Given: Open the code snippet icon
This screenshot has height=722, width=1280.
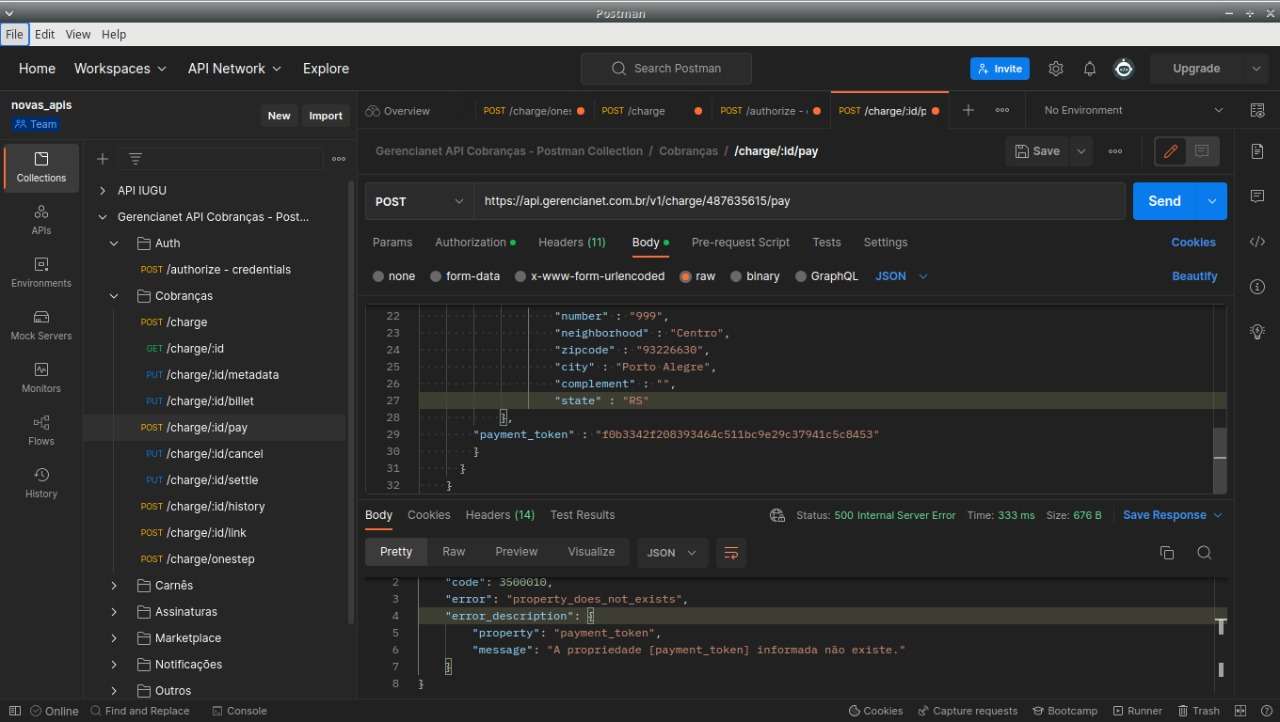Looking at the screenshot, I should (x=1257, y=241).
